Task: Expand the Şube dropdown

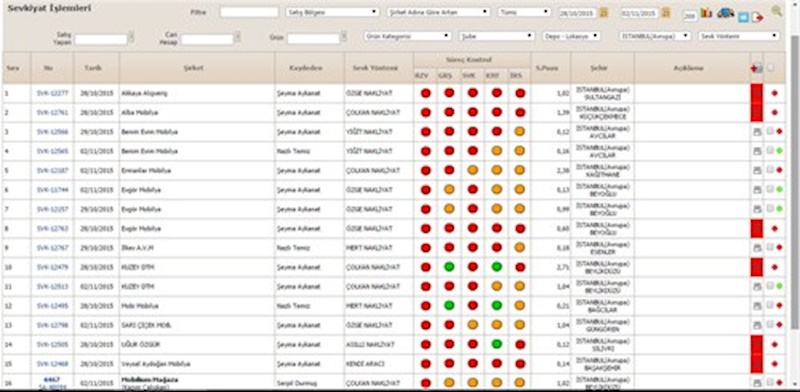Action: pos(496,36)
